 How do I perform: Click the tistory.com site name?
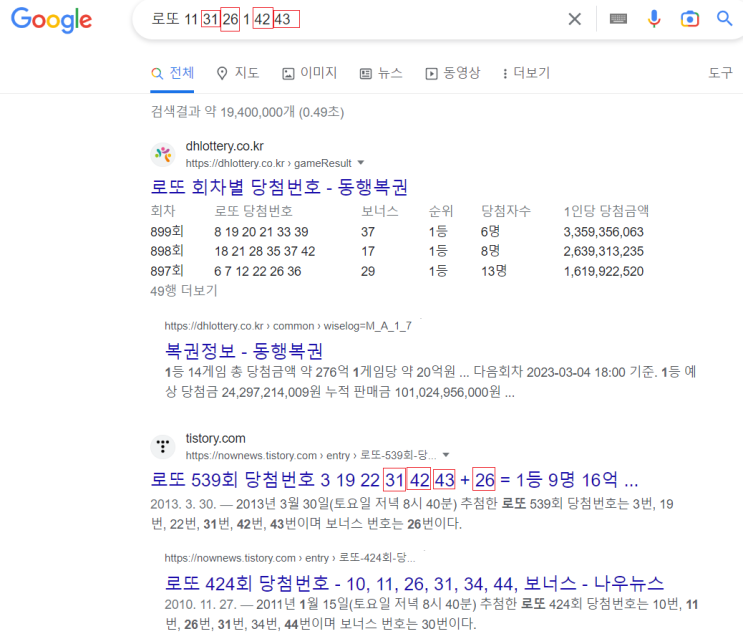coord(216,438)
